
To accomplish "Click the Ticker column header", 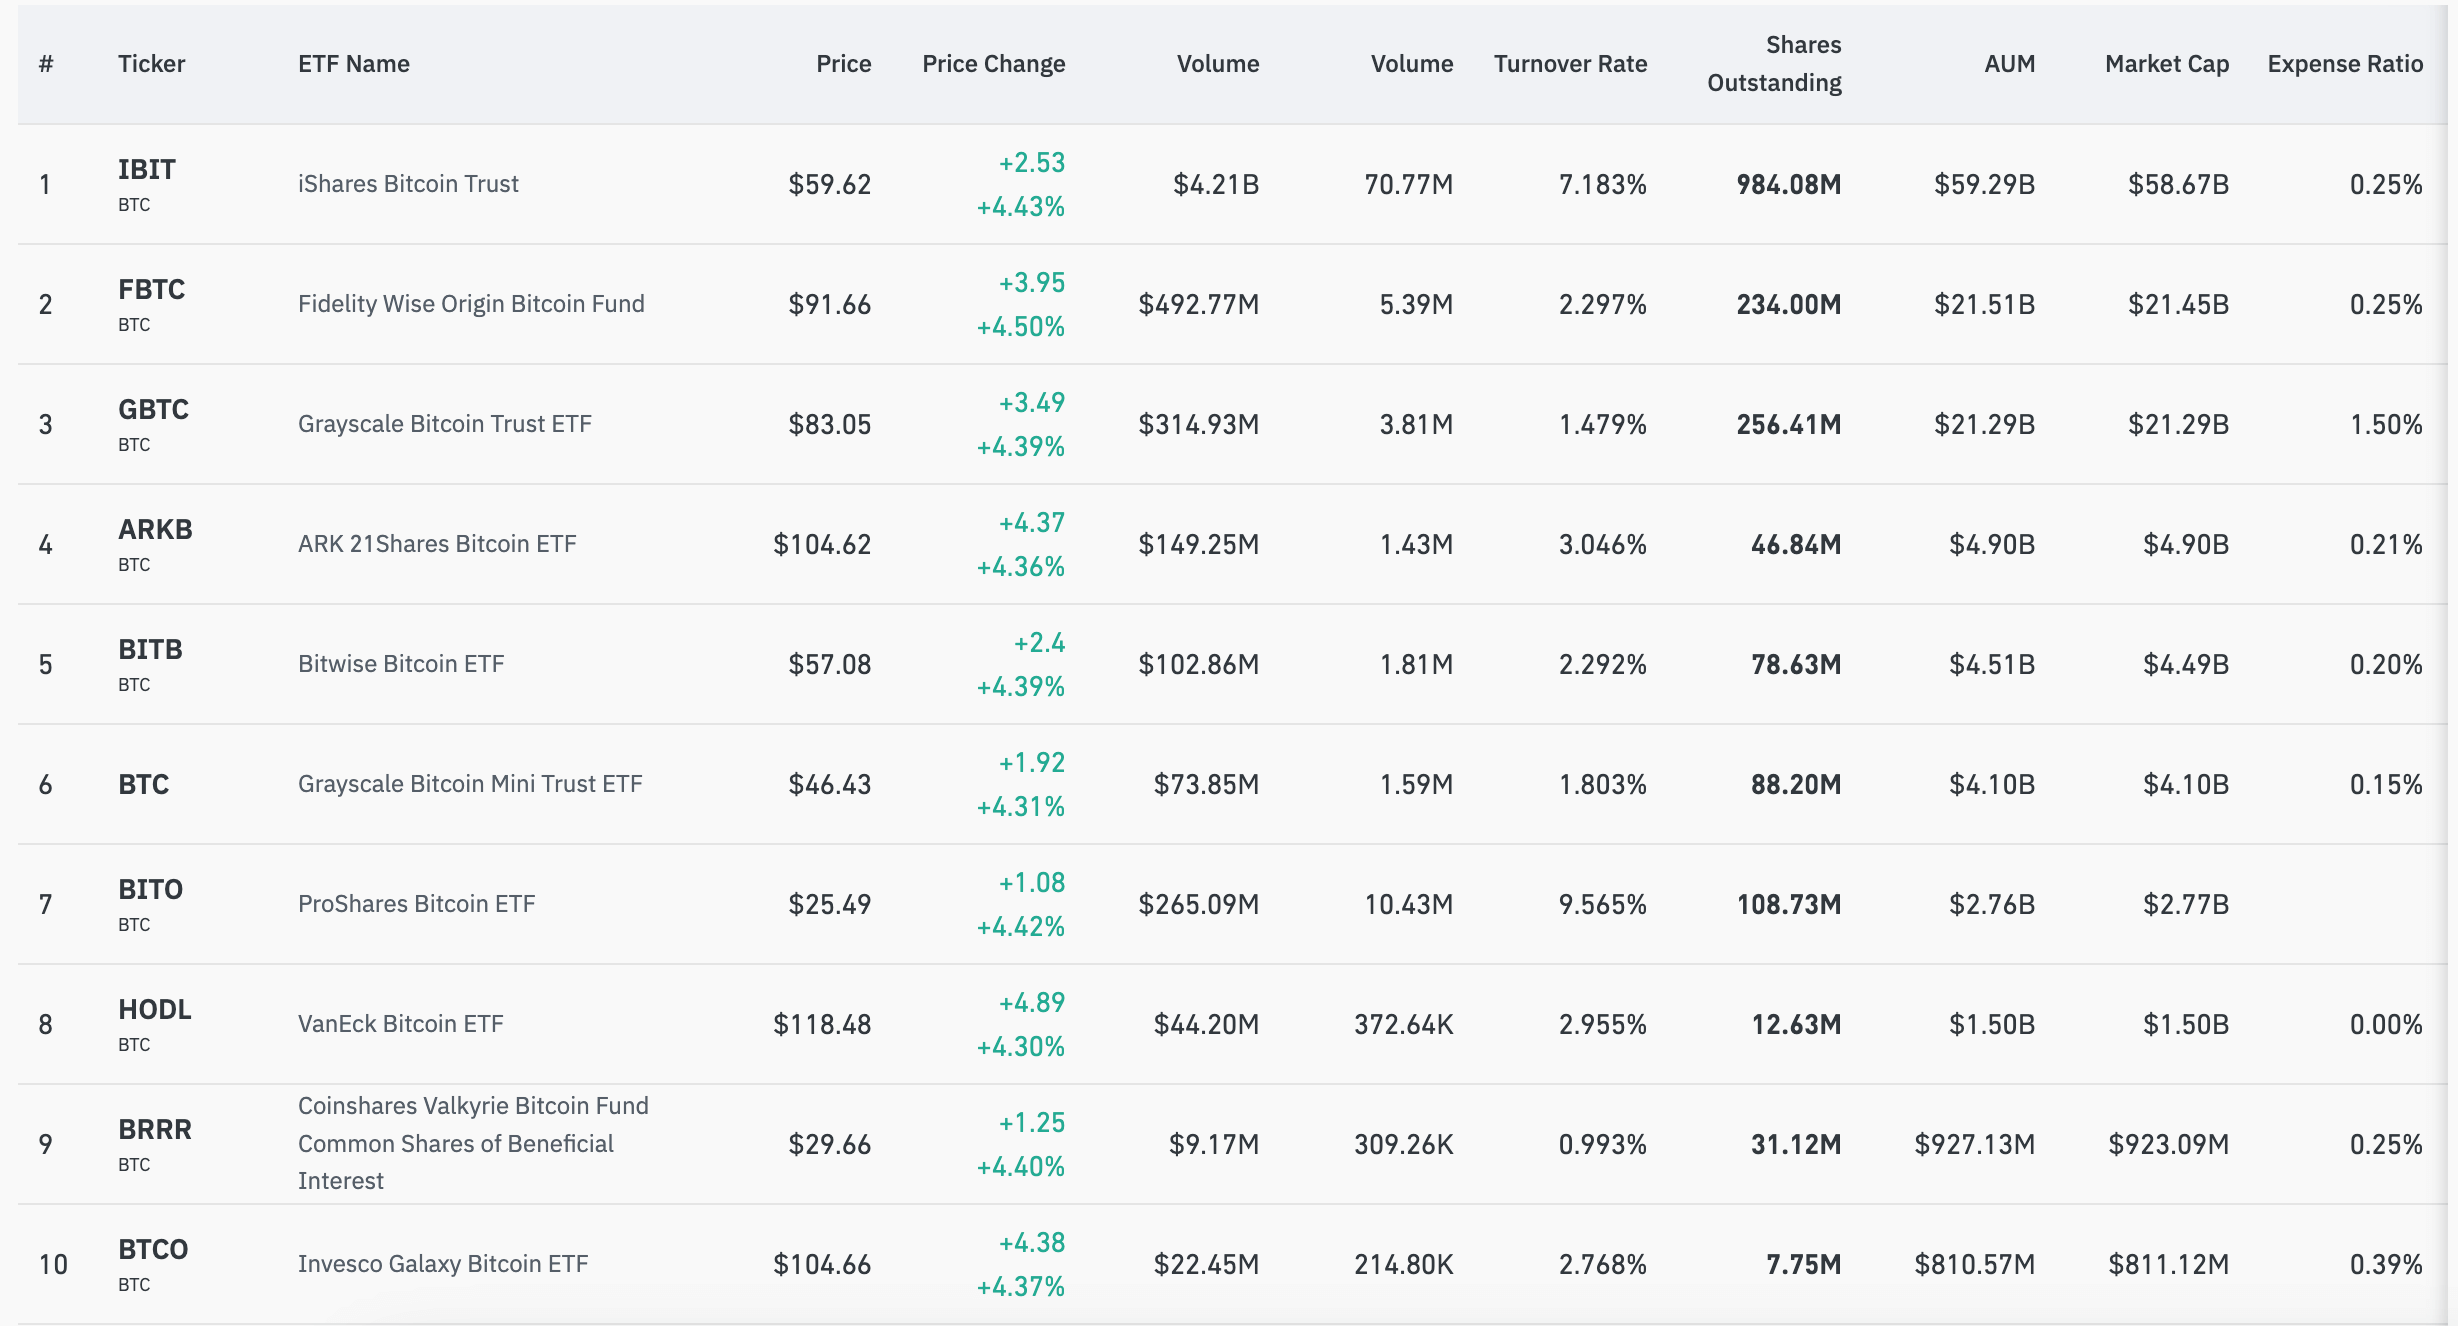I will 151,63.
